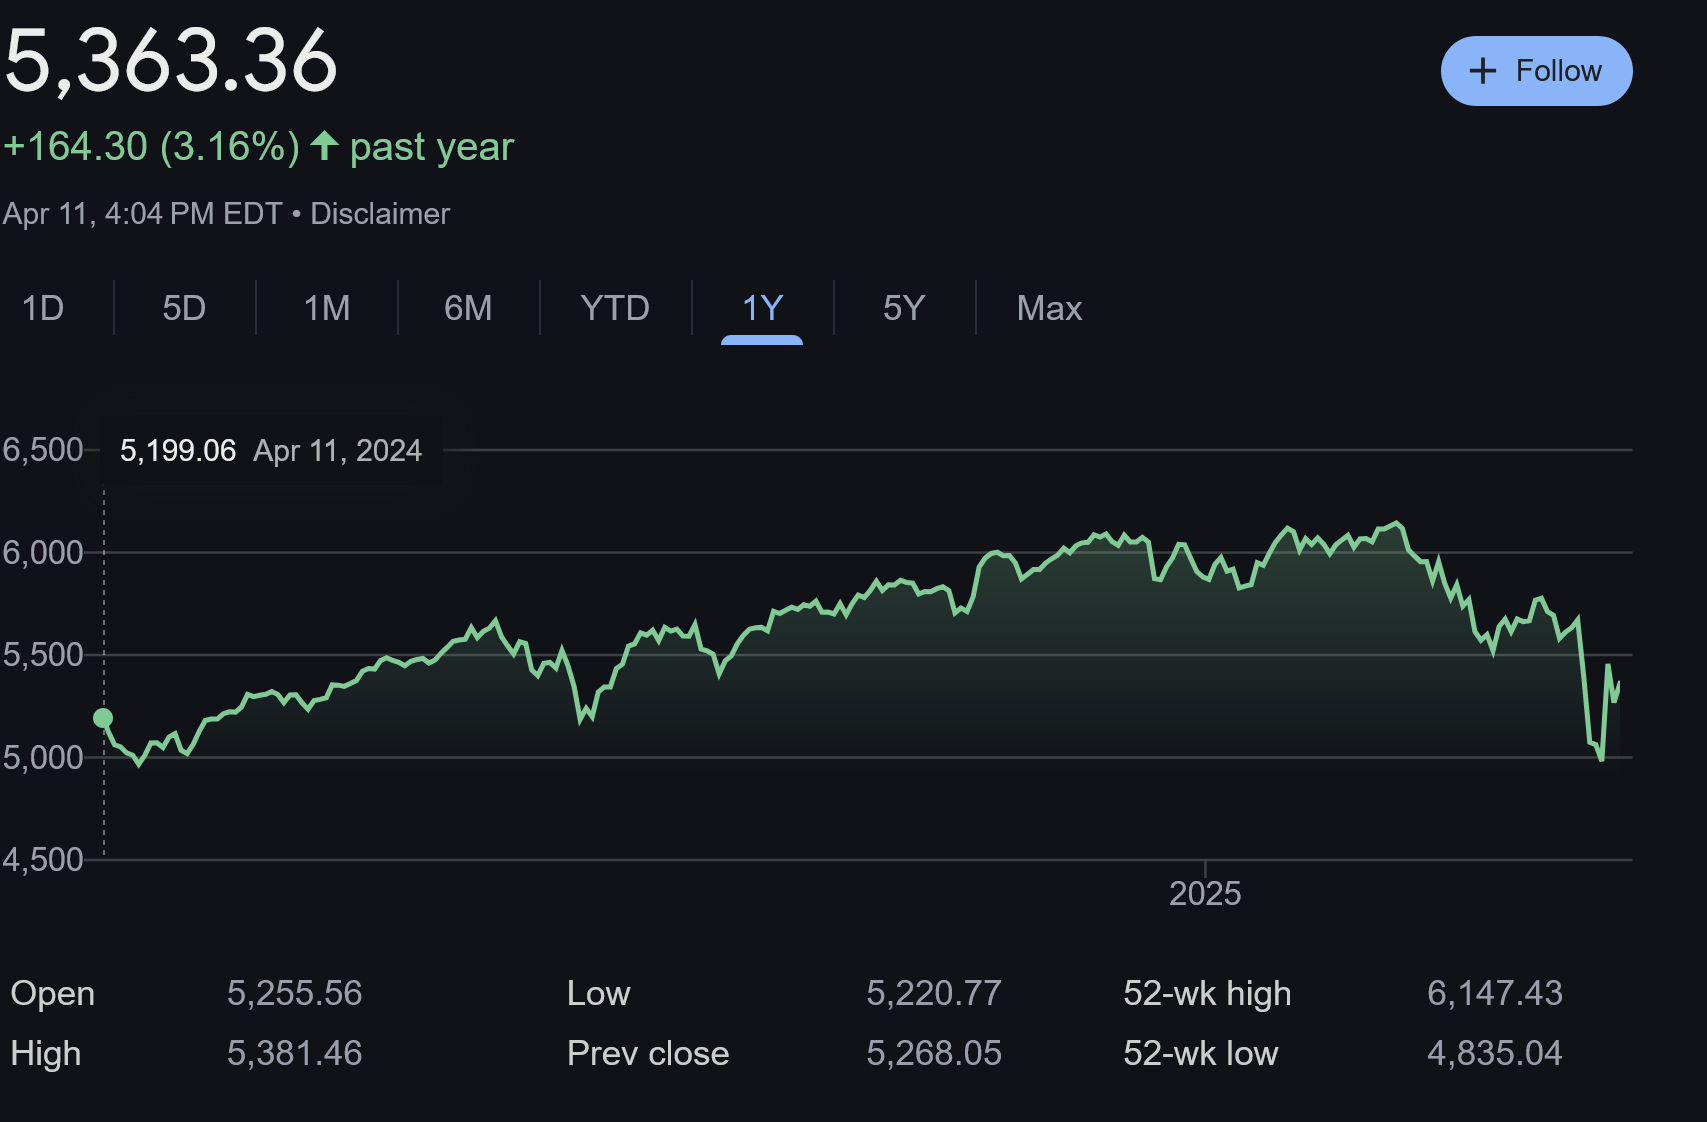Switch to the 1D time range tab
The width and height of the screenshot is (1707, 1122).
(x=43, y=308)
